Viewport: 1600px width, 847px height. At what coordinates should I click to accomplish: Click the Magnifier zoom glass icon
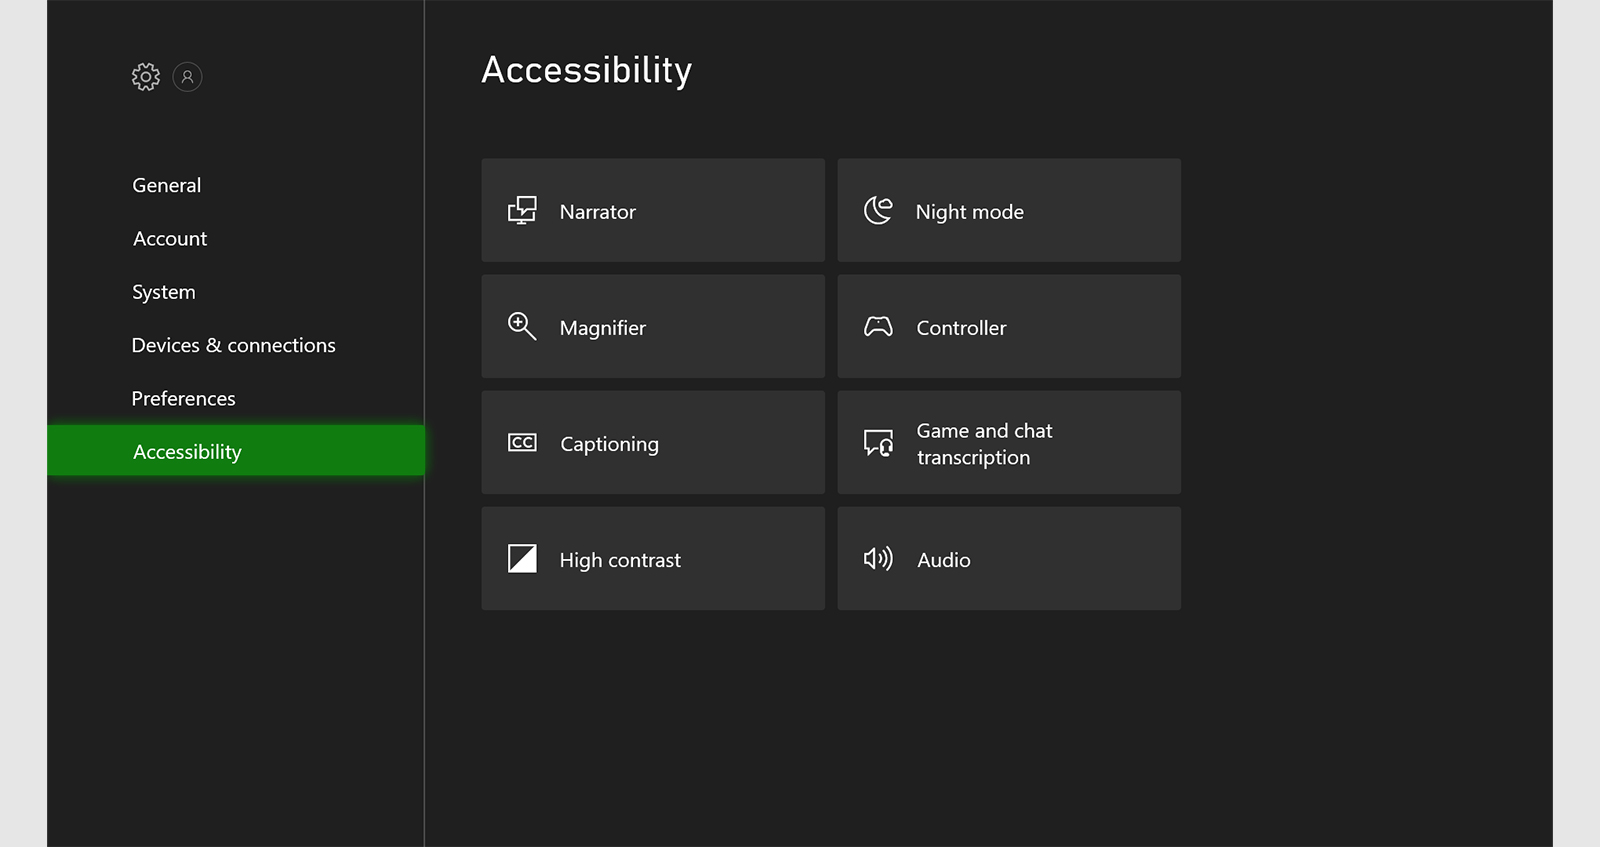point(522,326)
